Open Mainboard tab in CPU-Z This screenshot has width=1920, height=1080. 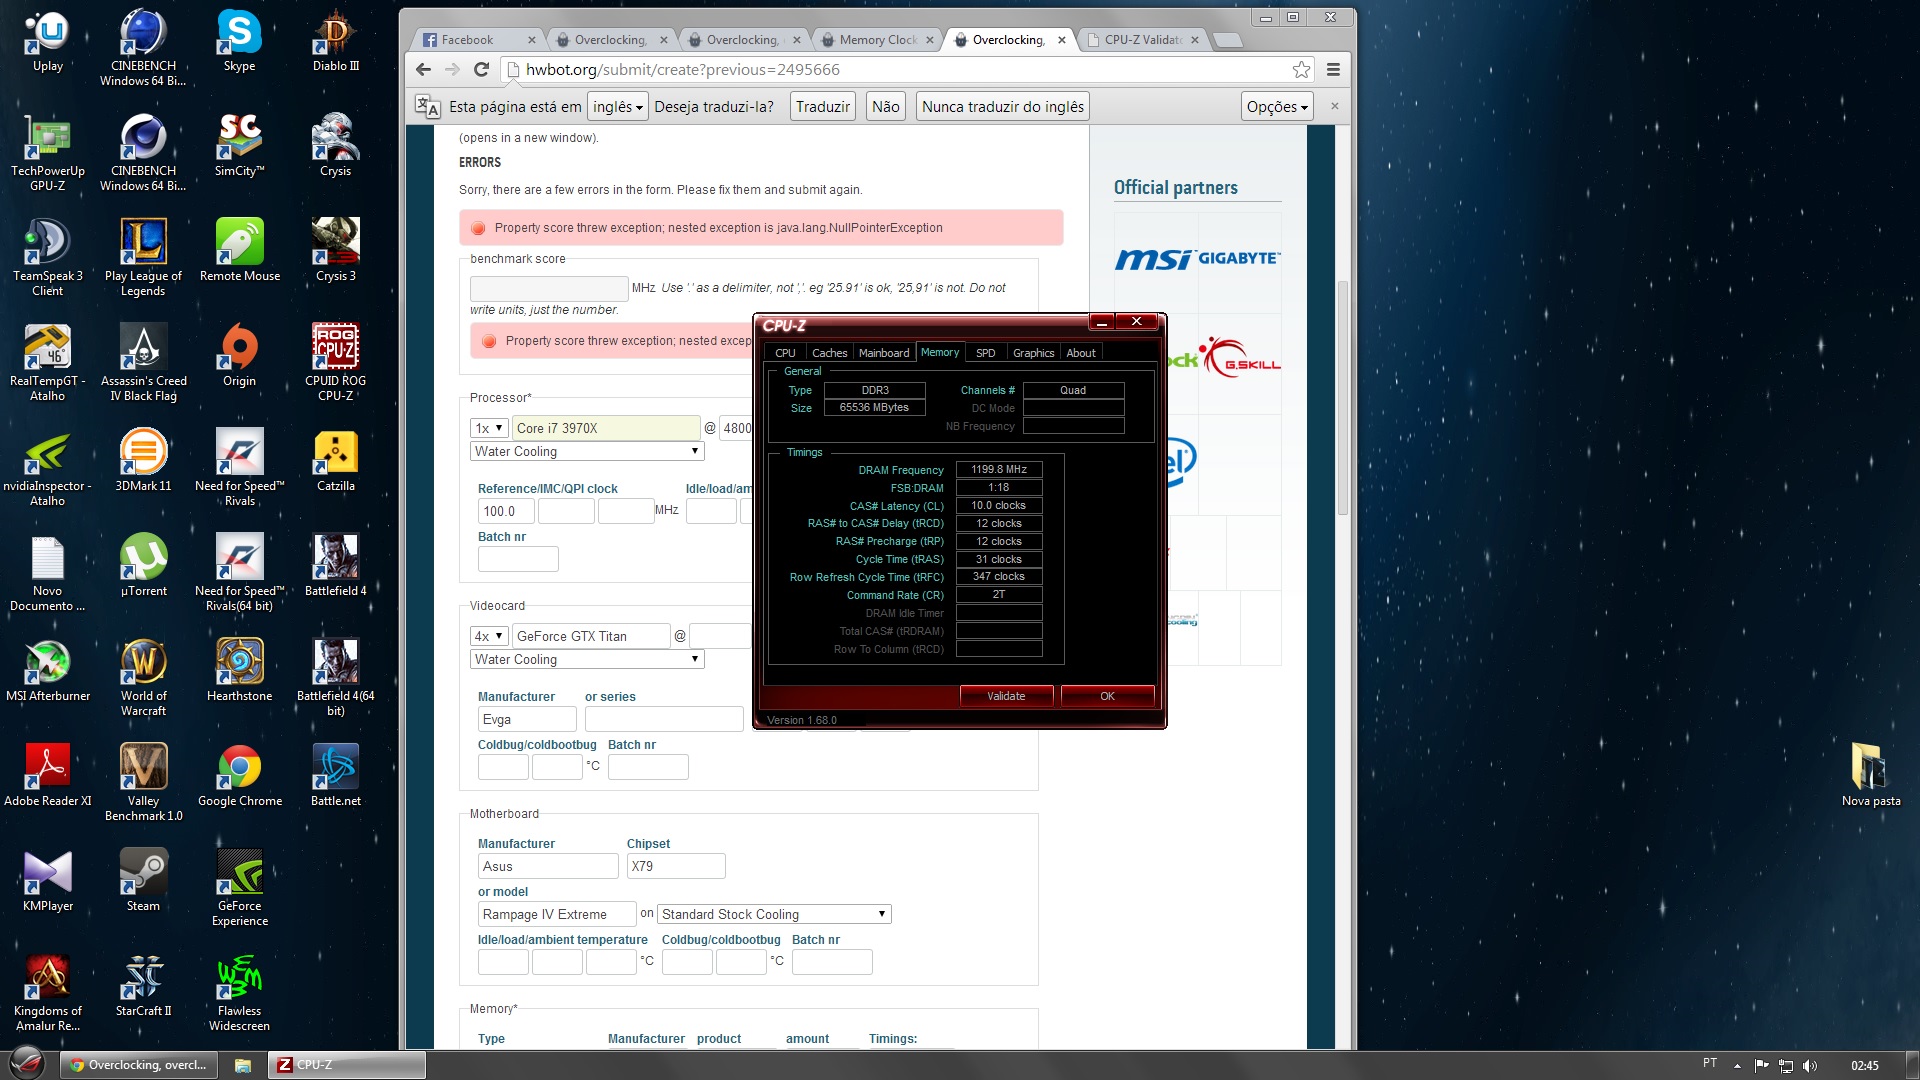pyautogui.click(x=884, y=353)
